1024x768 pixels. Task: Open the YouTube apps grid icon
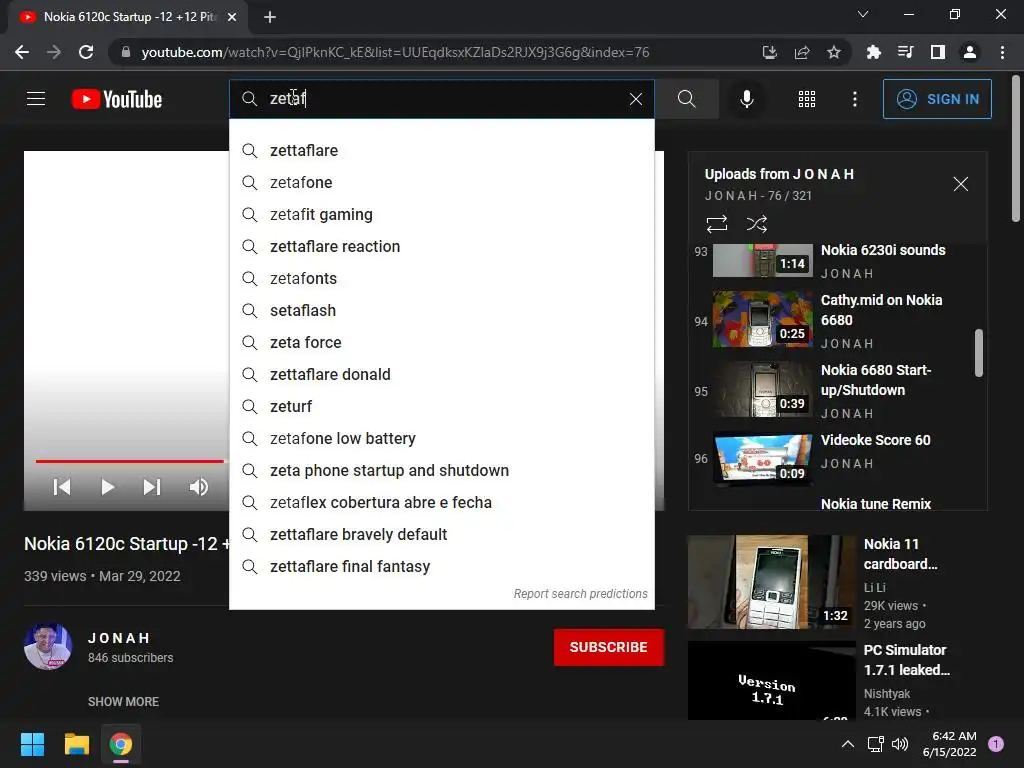(807, 99)
